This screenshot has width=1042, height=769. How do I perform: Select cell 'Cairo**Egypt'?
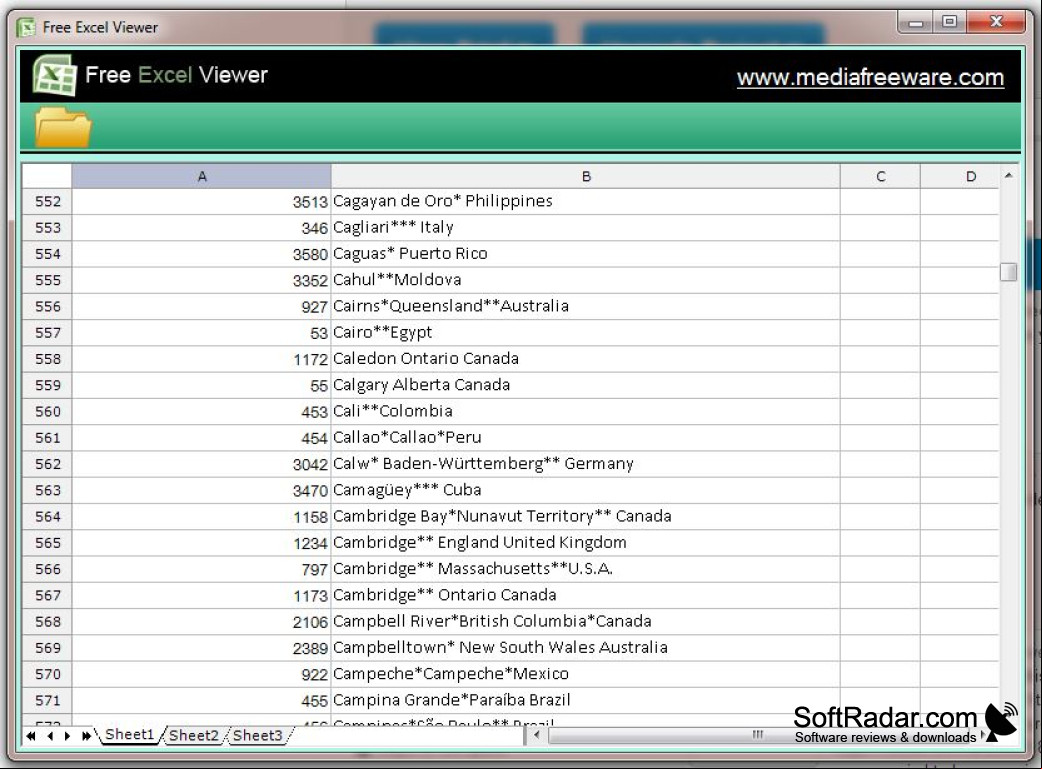pos(585,333)
